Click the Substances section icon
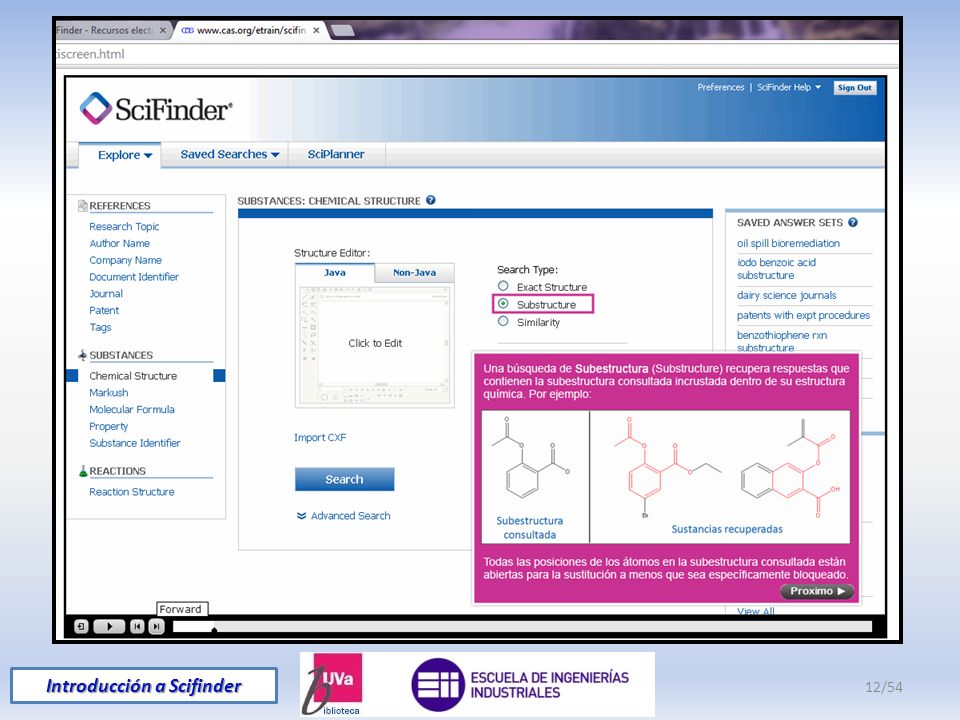 [83, 355]
